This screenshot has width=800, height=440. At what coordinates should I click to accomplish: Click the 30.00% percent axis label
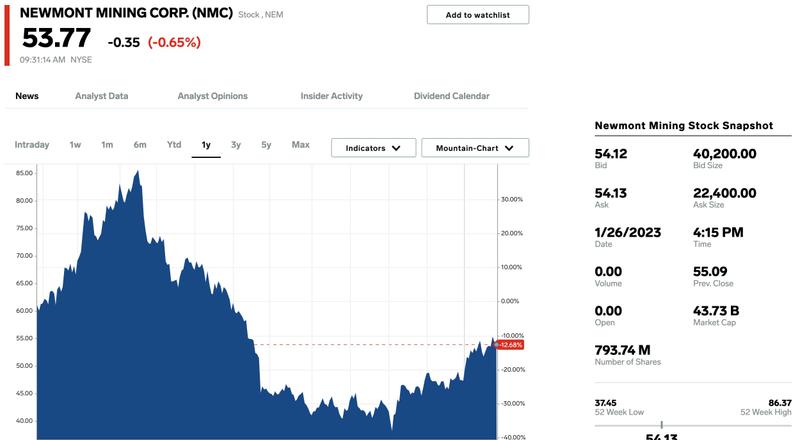point(512,200)
